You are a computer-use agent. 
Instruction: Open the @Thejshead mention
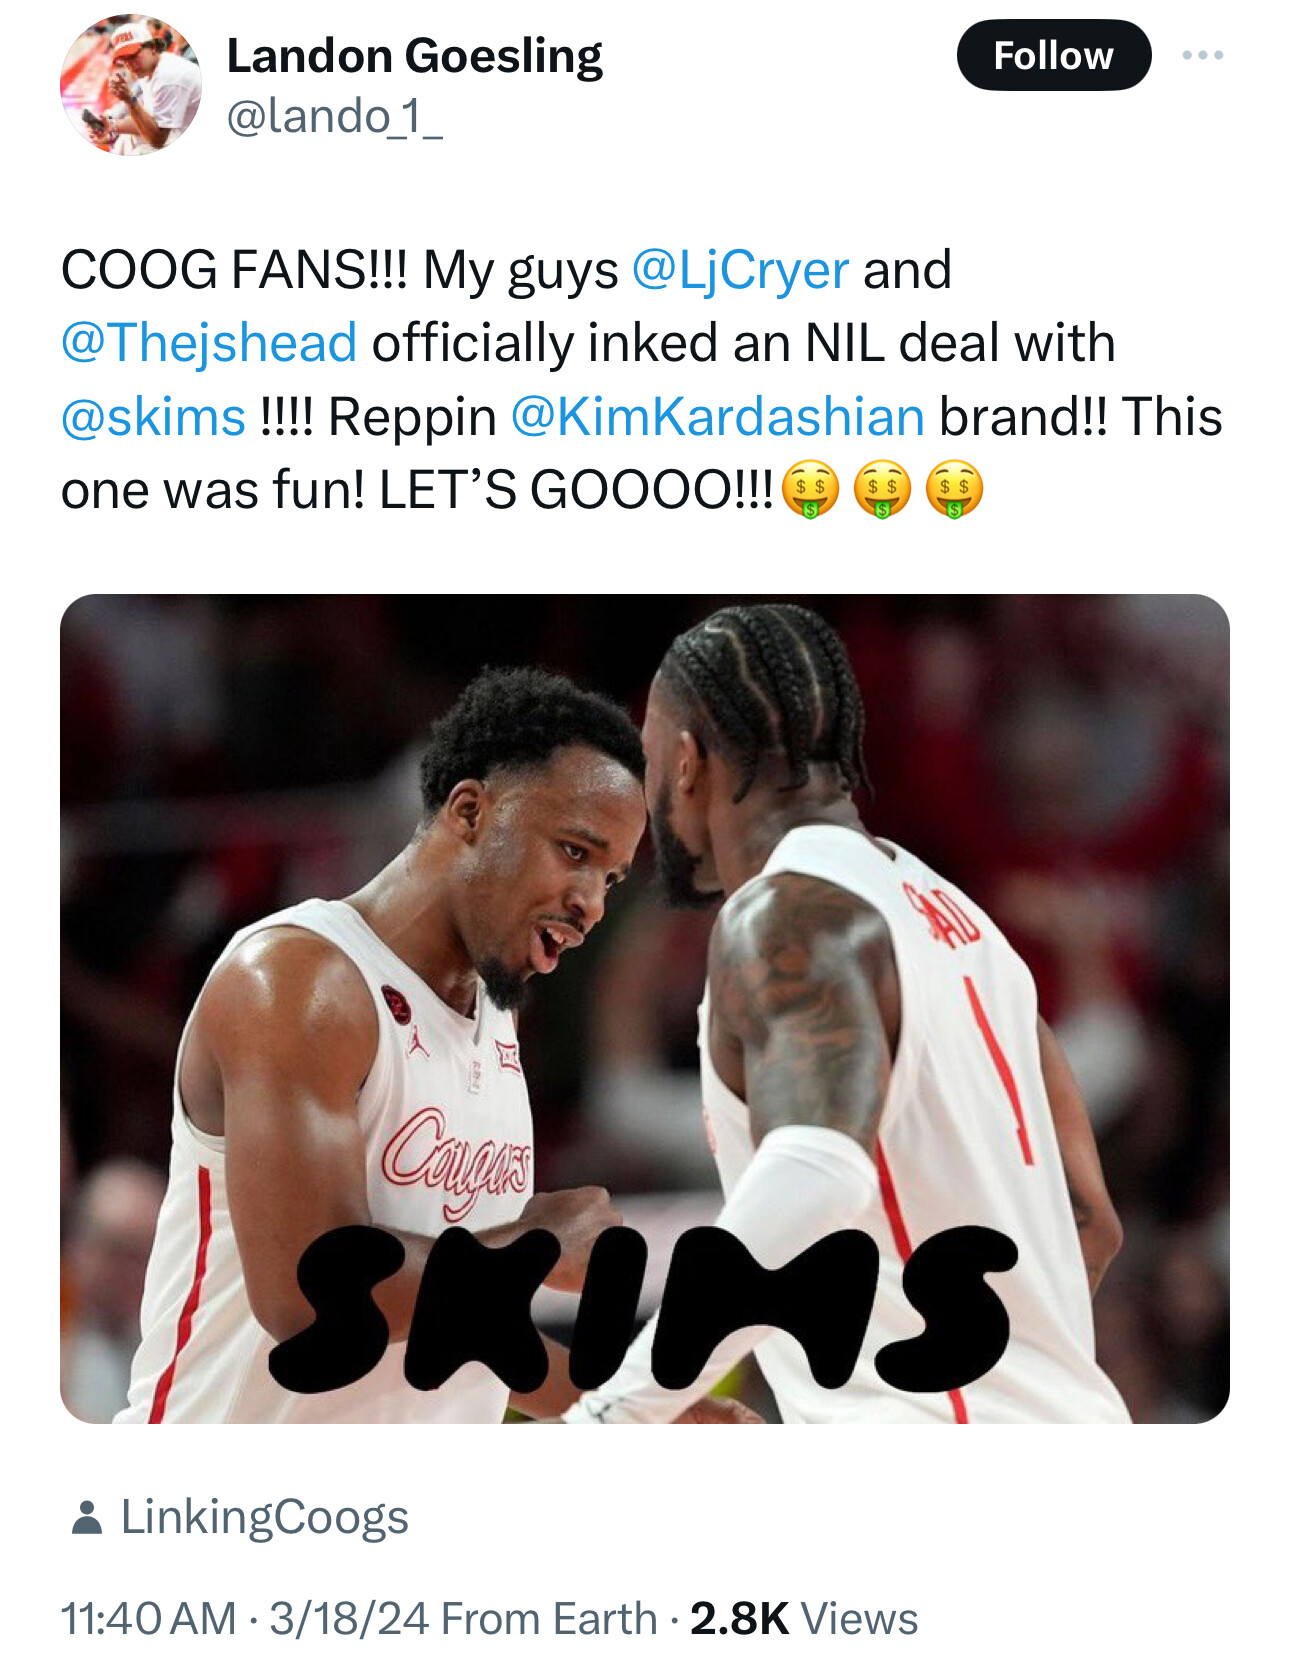coord(209,343)
